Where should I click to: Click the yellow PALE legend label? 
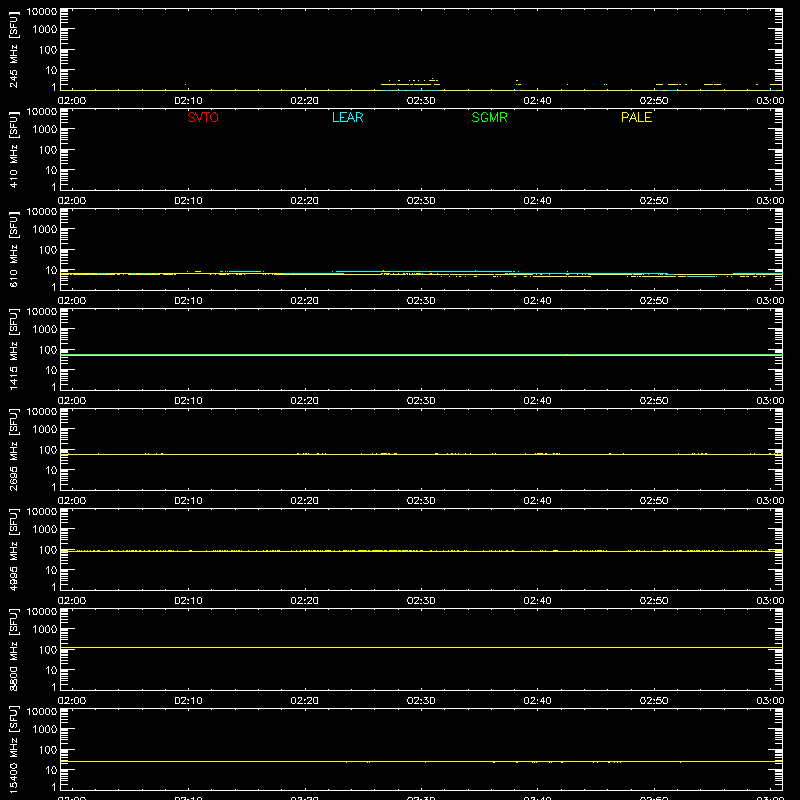(636, 117)
